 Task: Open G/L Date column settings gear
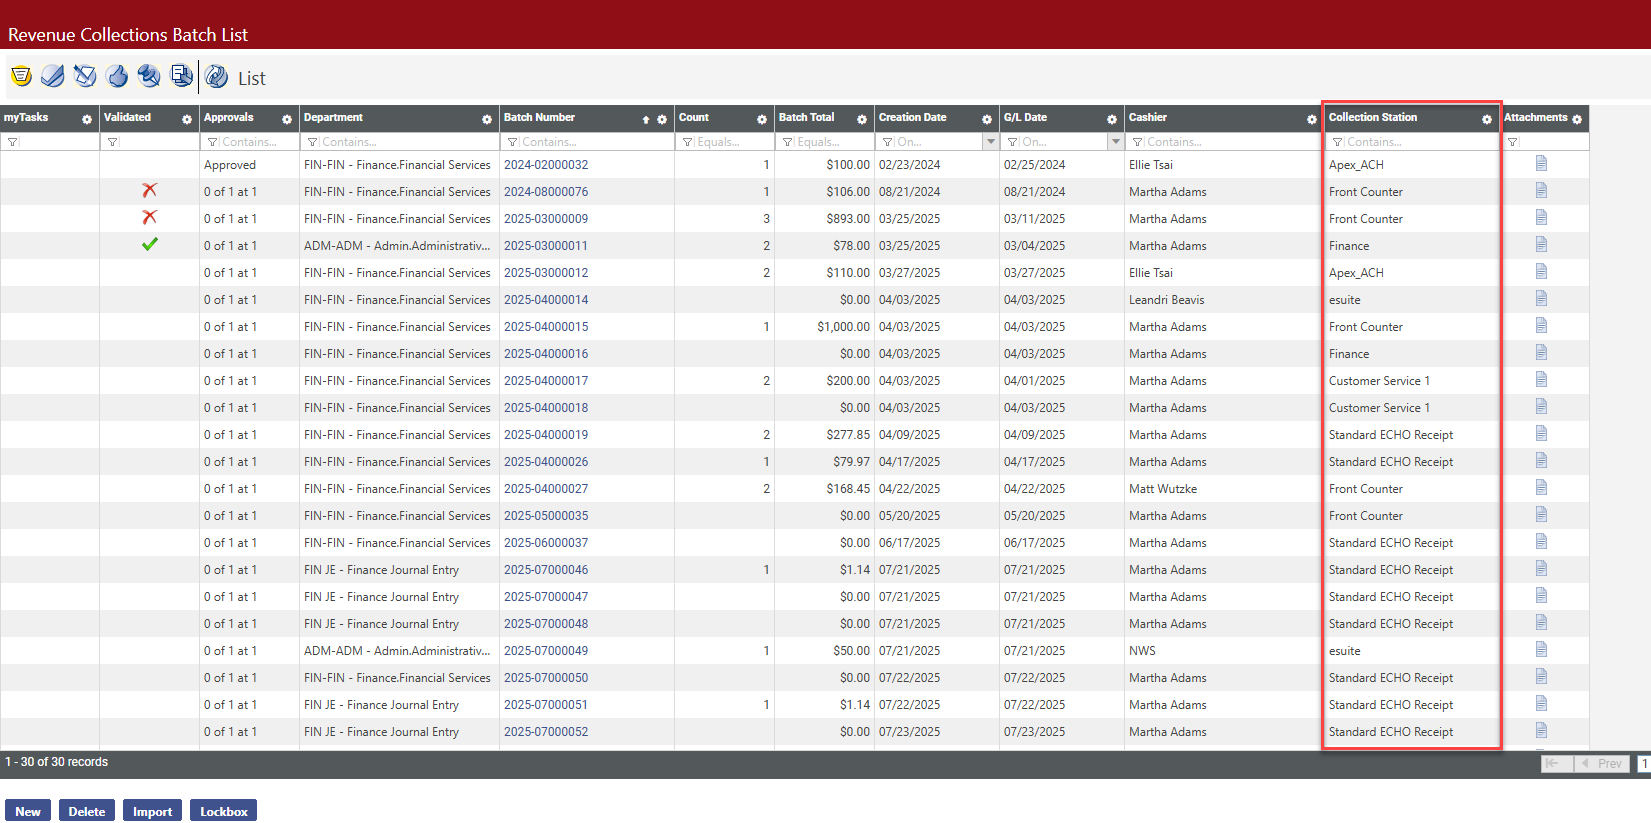[x=1112, y=119]
